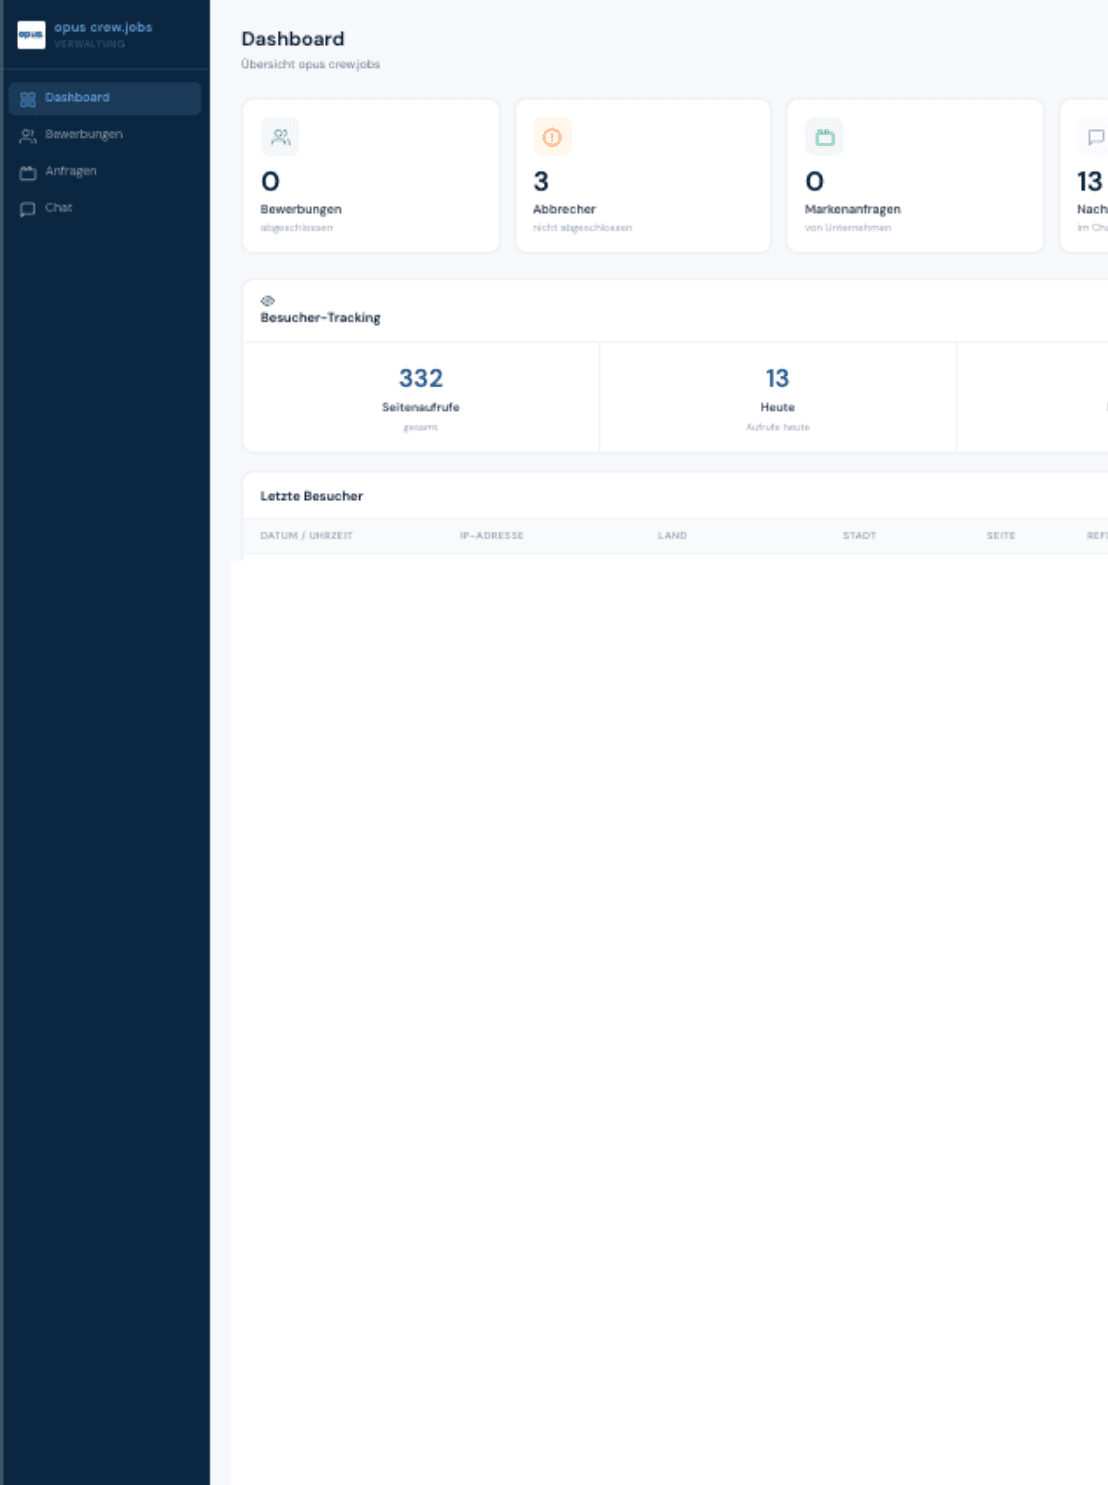
Task: Click the orange alert icon on Abbrecher card
Action: (552, 137)
